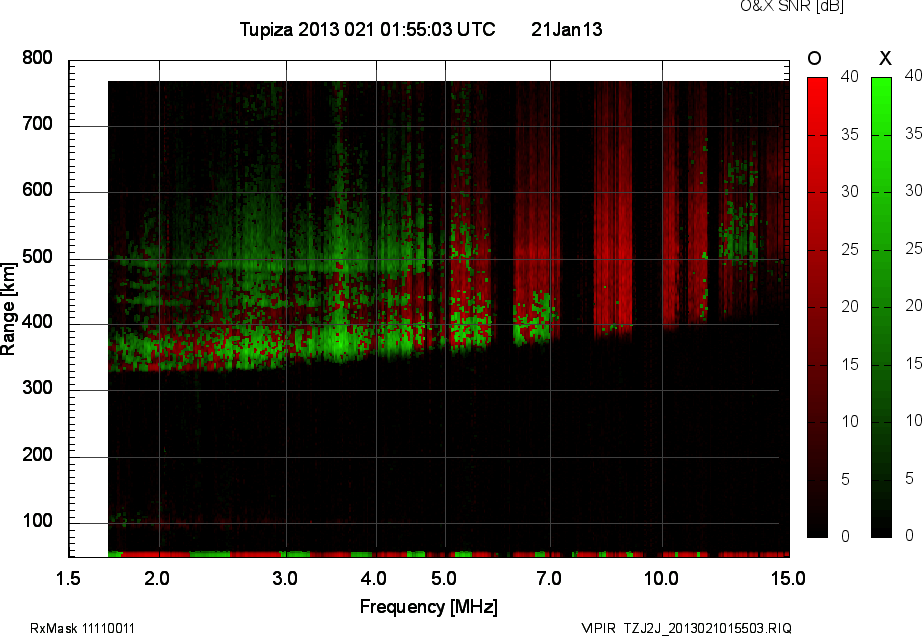The height and width of the screenshot is (636, 922).
Task: Click the 15.0 tick on frequency axis
Action: coord(788,578)
